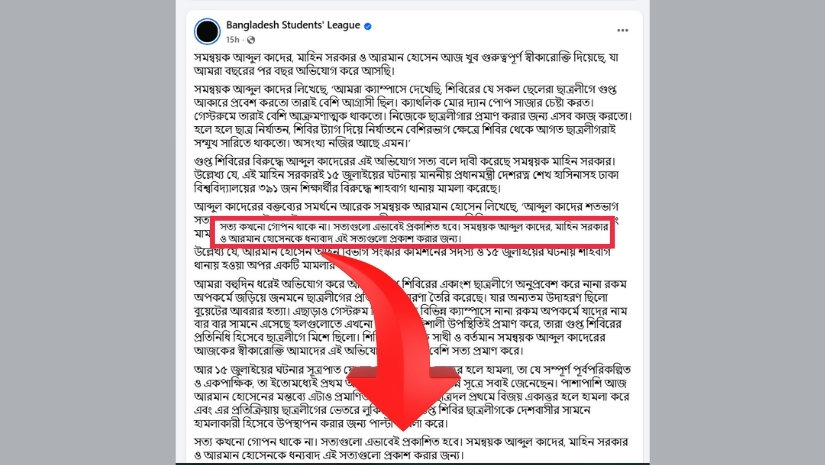Click the blue verified badge icon
The image size is (825, 465).
coord(368,26)
